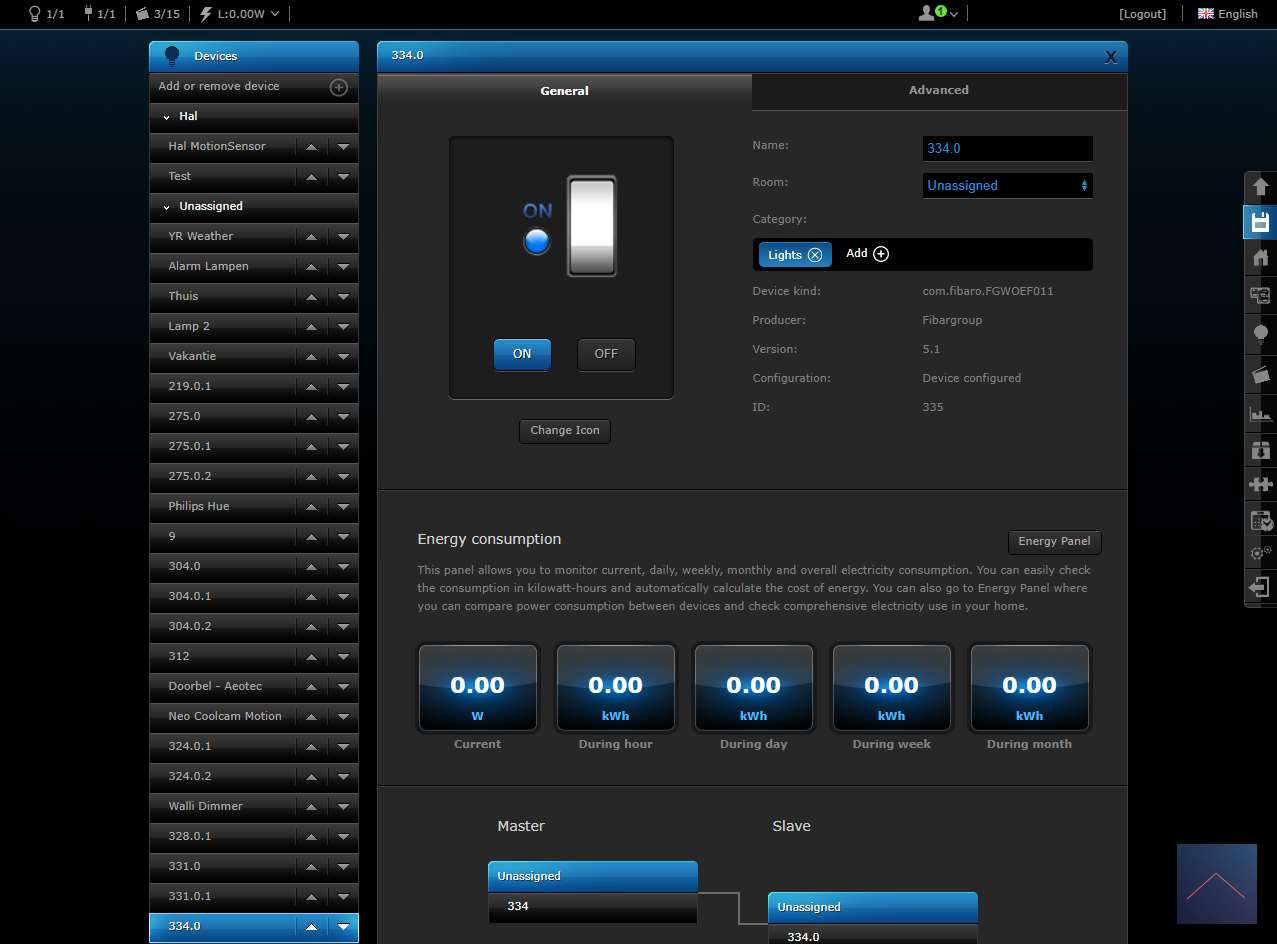
Task: Remove the Lights category tag
Action: coord(814,255)
